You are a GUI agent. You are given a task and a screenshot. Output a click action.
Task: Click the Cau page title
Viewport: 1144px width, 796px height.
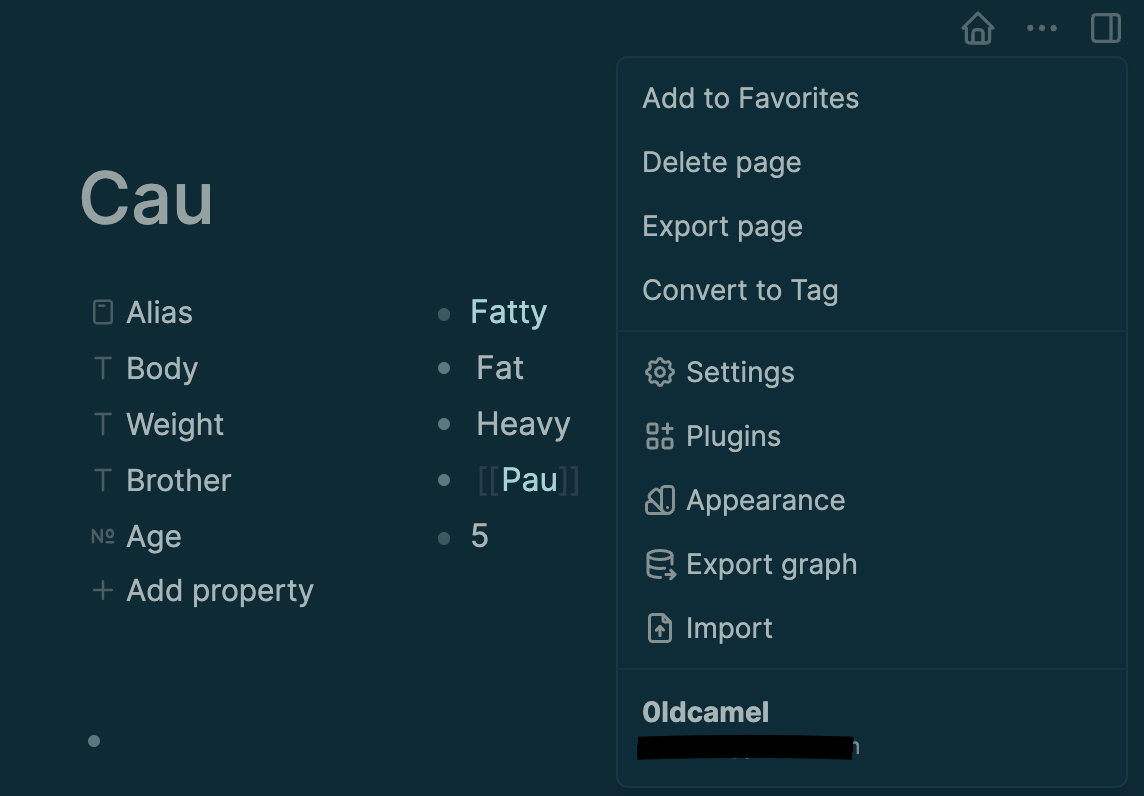(146, 198)
